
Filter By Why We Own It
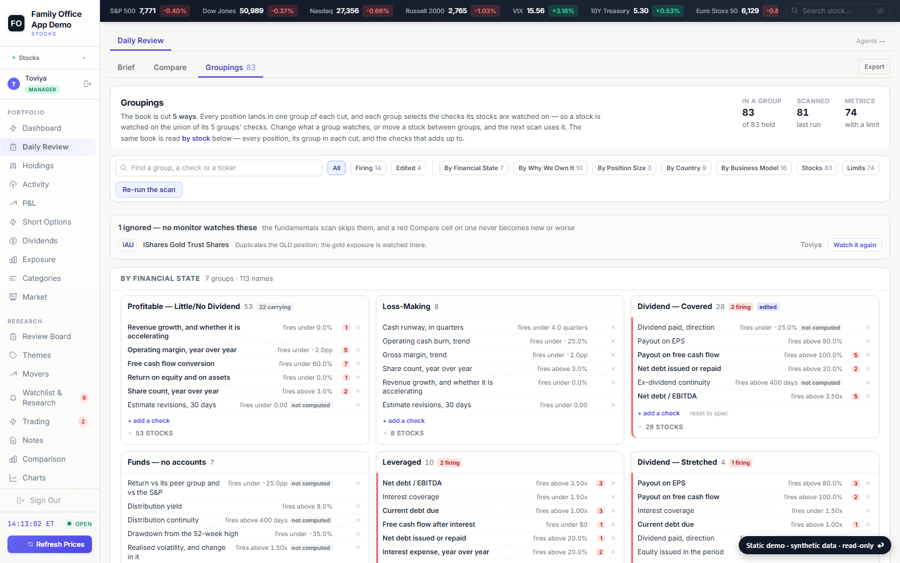(x=550, y=168)
